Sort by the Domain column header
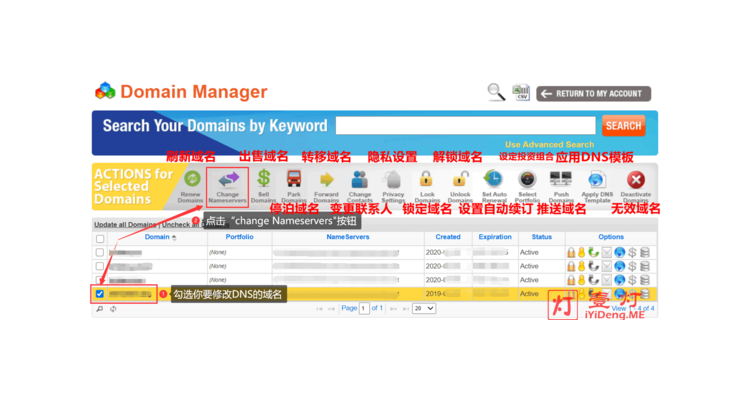The image size is (750, 400). point(157,237)
